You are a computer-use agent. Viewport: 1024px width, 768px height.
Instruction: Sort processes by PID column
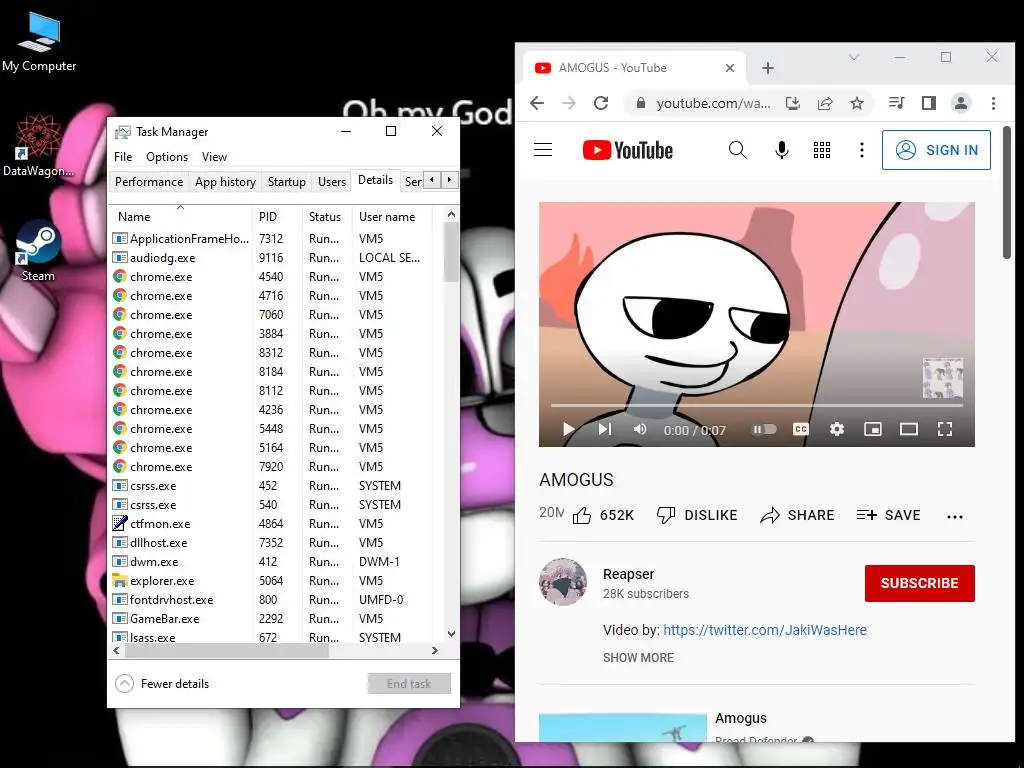pyautogui.click(x=277, y=216)
